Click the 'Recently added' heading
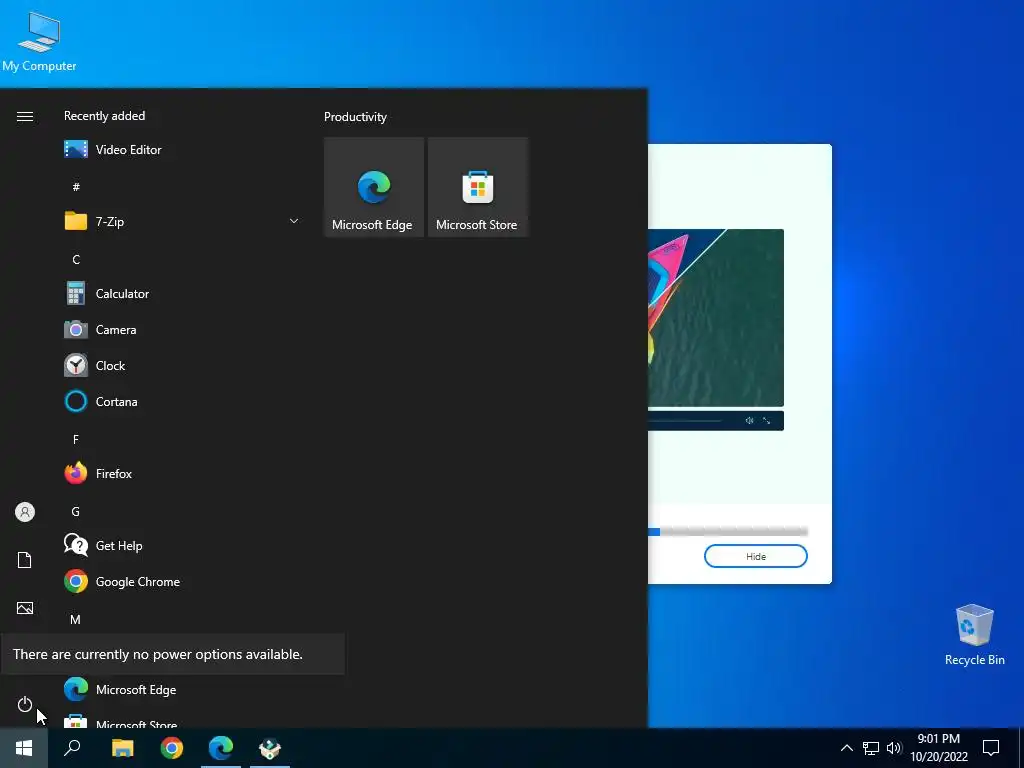This screenshot has width=1024, height=768. pos(104,116)
